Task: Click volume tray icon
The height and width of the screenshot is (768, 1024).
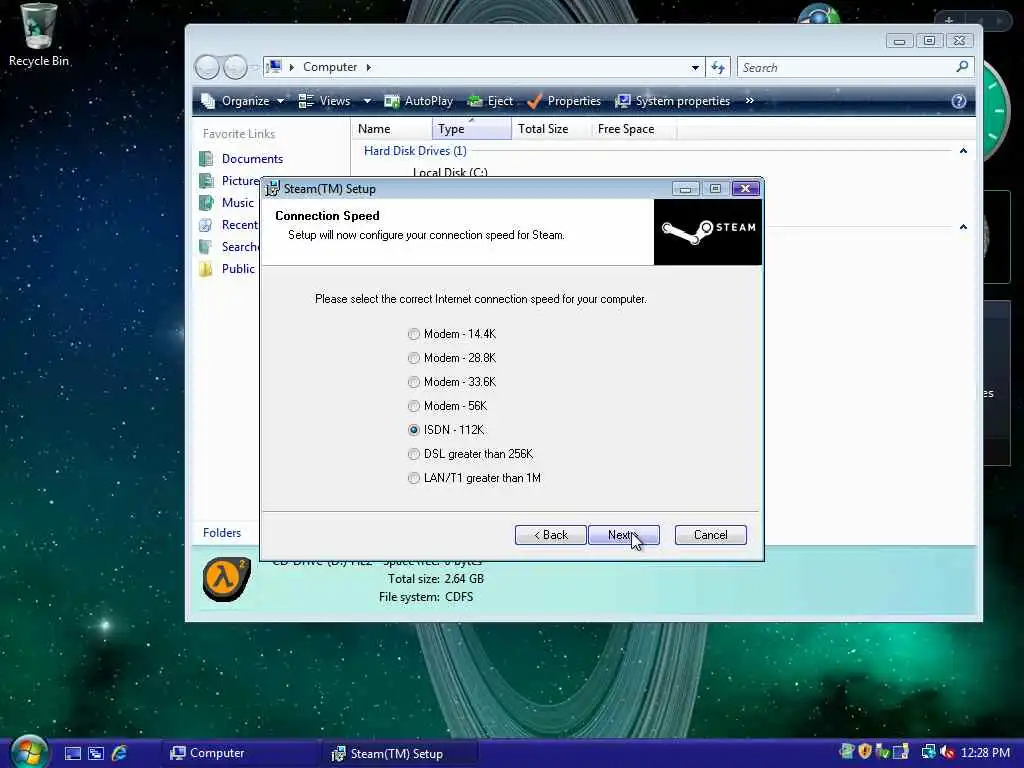Action: point(947,752)
